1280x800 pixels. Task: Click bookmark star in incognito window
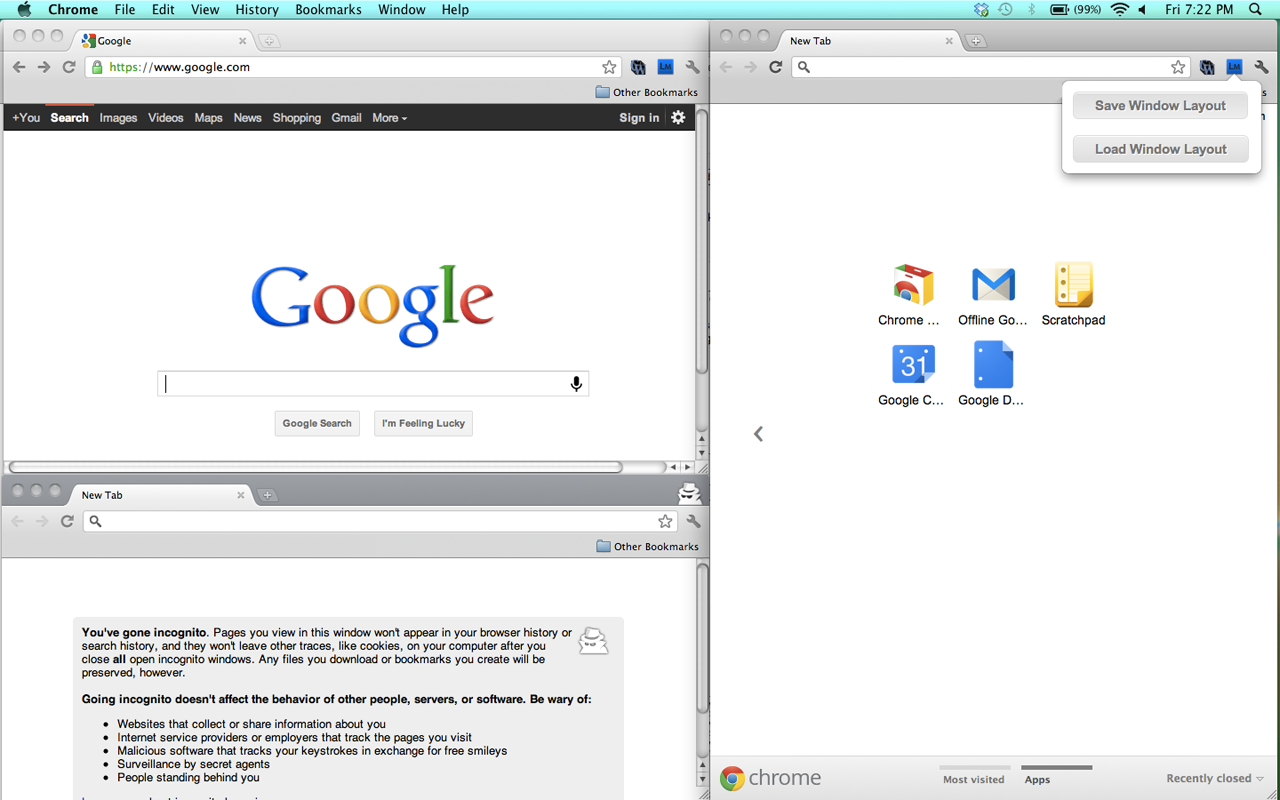pyautogui.click(x=665, y=521)
